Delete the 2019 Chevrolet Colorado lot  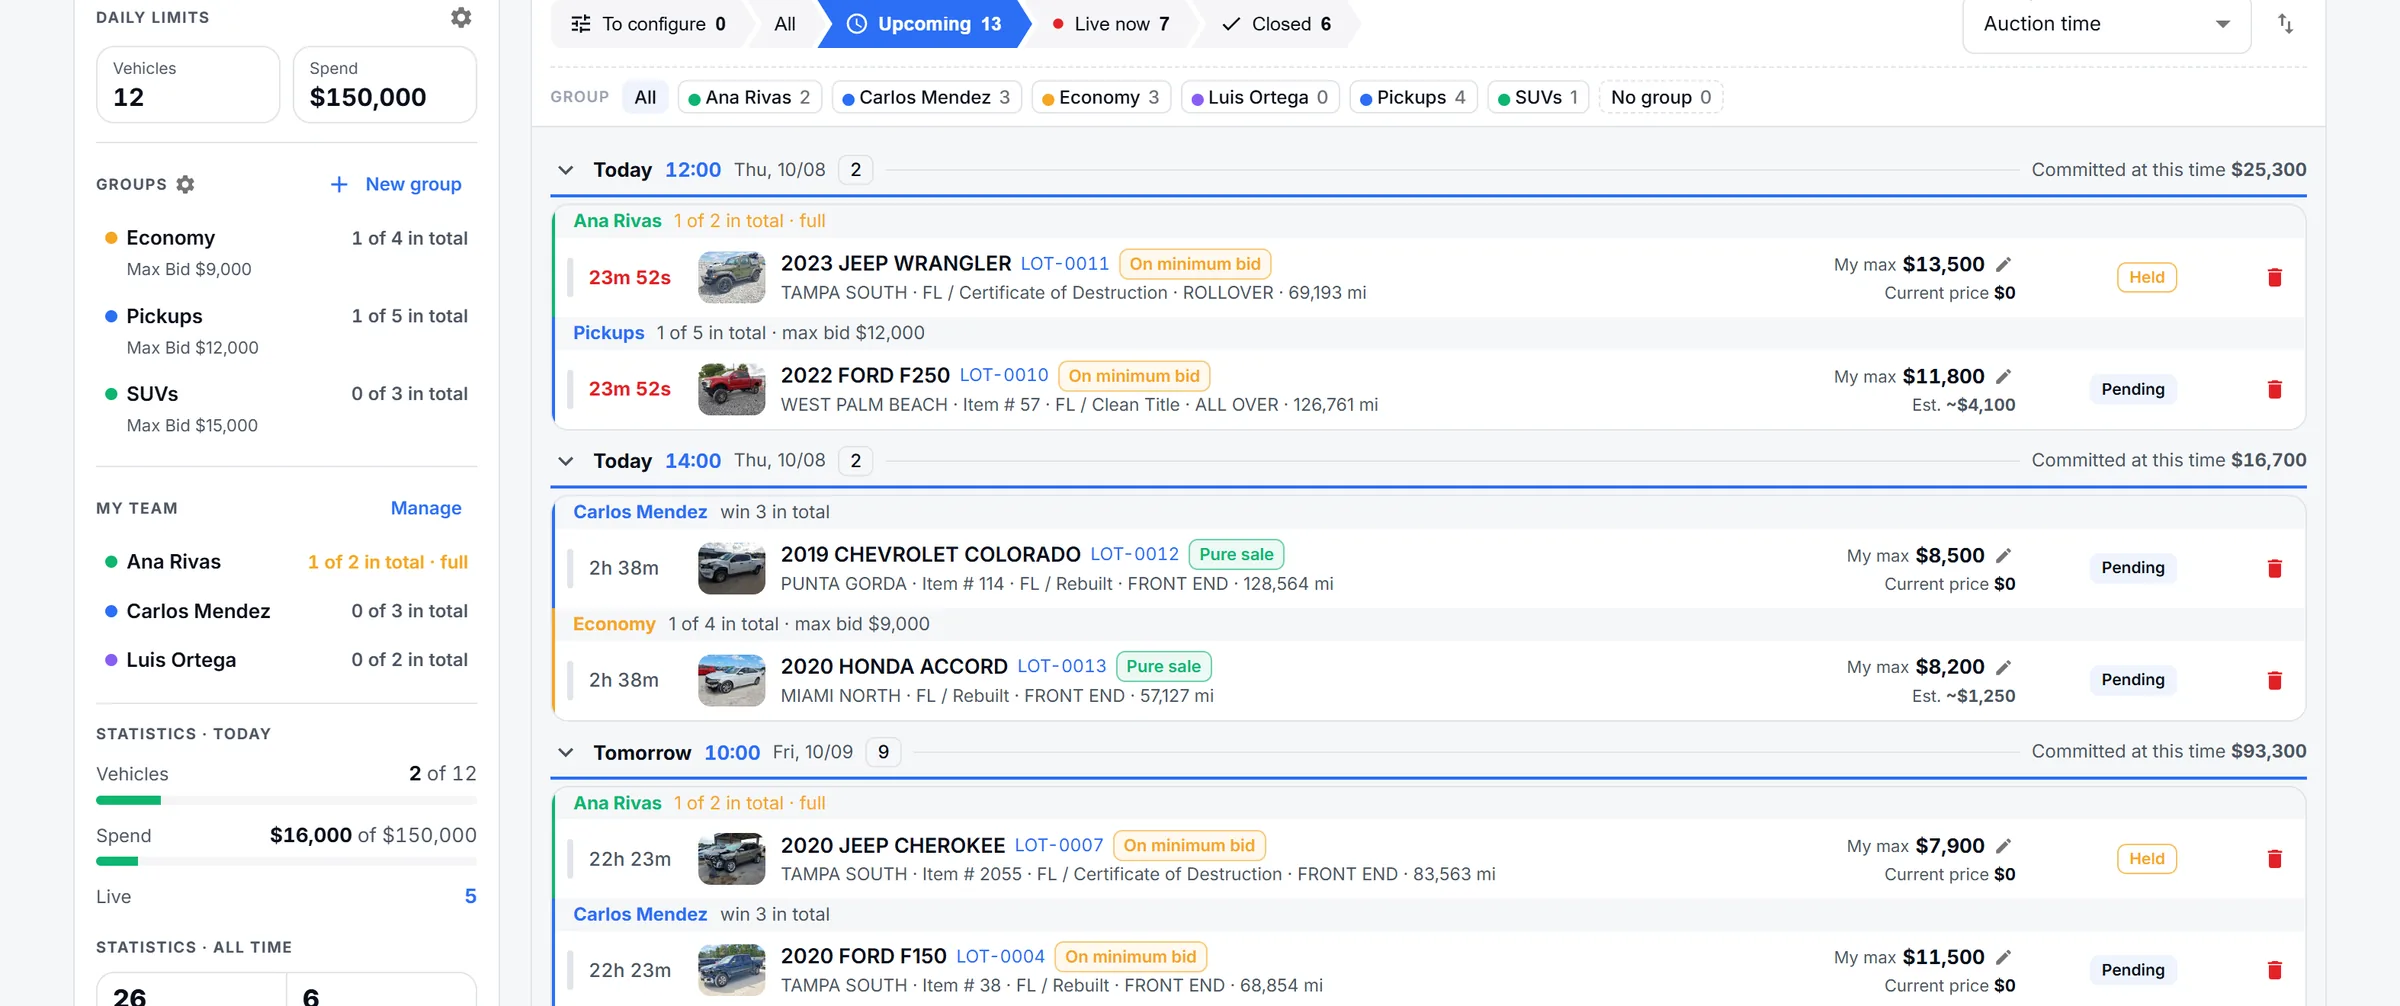2274,568
